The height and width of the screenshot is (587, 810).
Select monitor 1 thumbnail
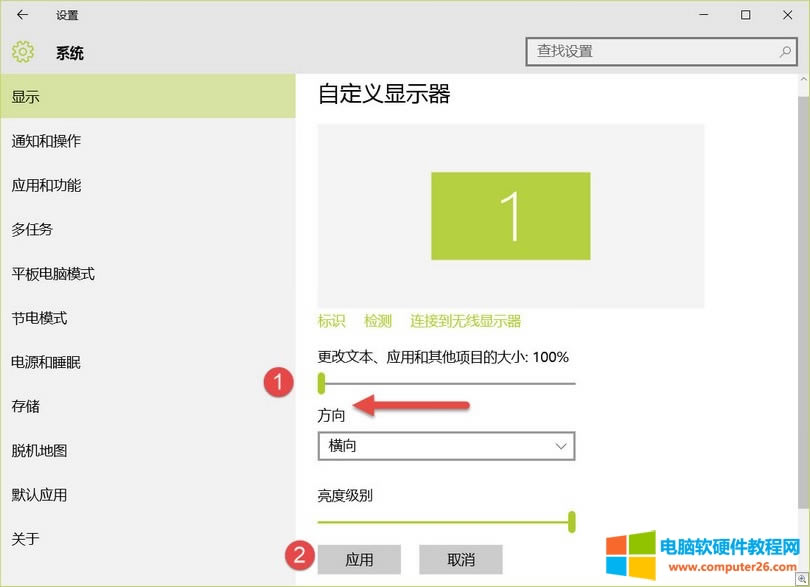click(x=511, y=216)
